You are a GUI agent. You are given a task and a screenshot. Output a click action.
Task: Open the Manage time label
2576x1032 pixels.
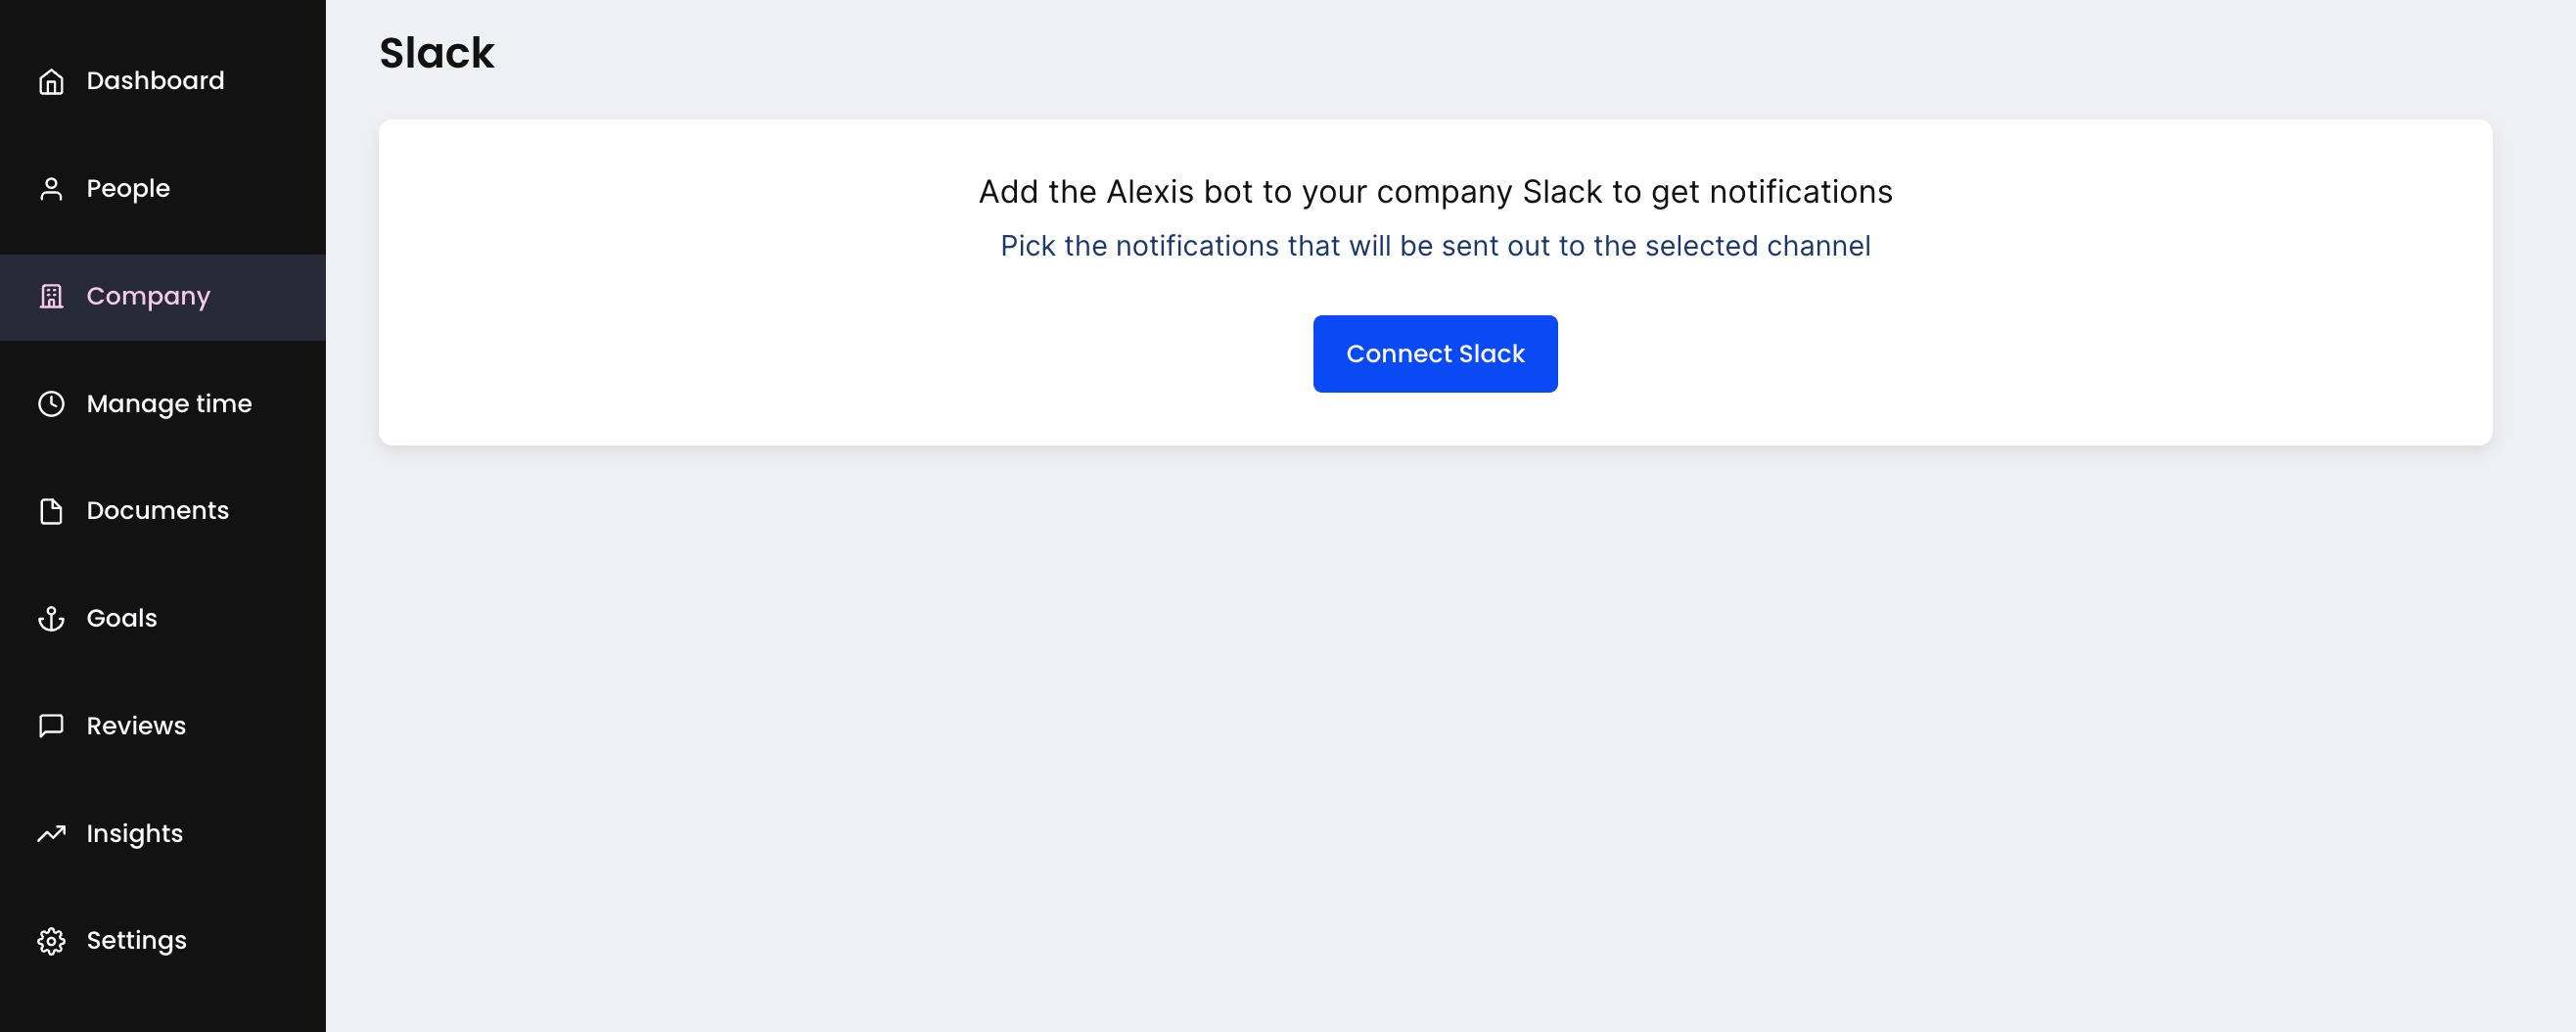(x=169, y=404)
